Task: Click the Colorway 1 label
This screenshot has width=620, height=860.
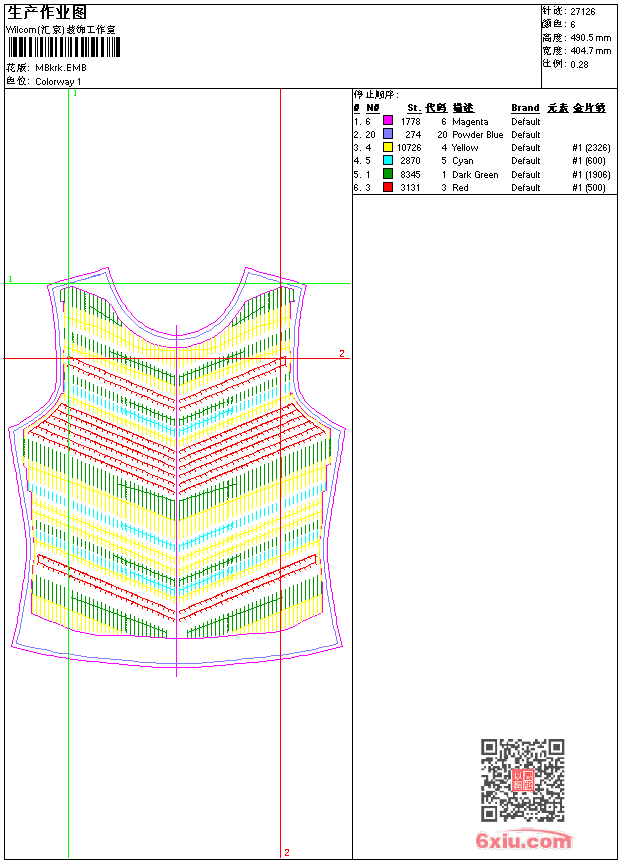Action: [x=59, y=82]
